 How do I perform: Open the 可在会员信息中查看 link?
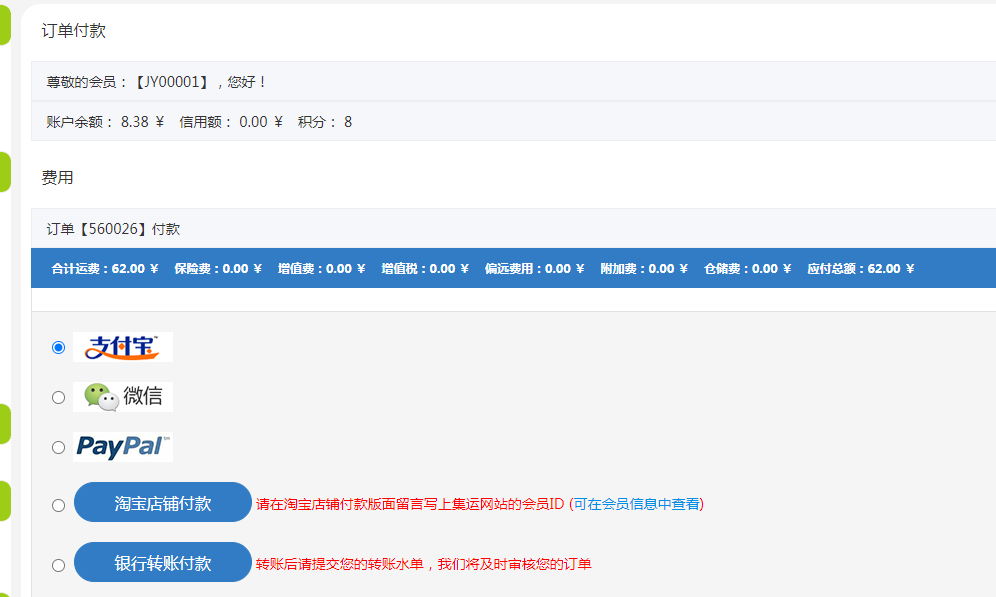click(x=636, y=504)
